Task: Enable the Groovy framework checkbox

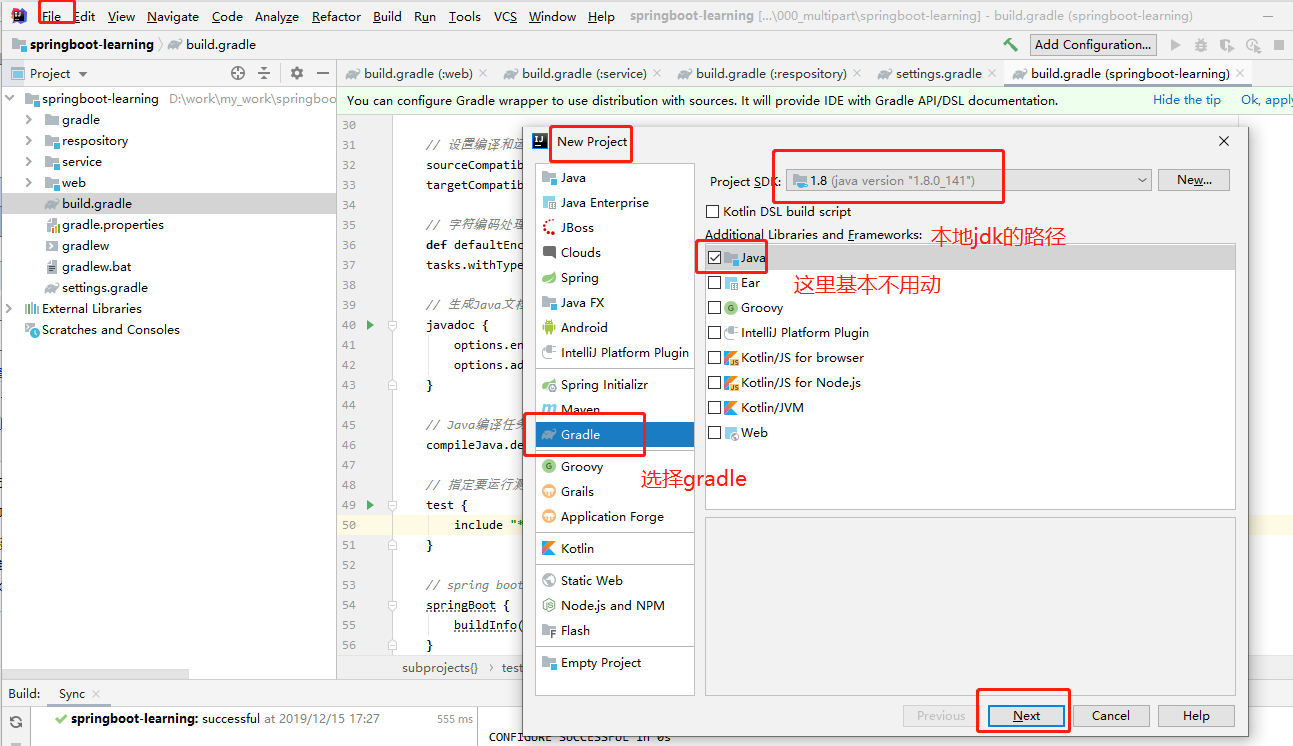Action: 714,307
